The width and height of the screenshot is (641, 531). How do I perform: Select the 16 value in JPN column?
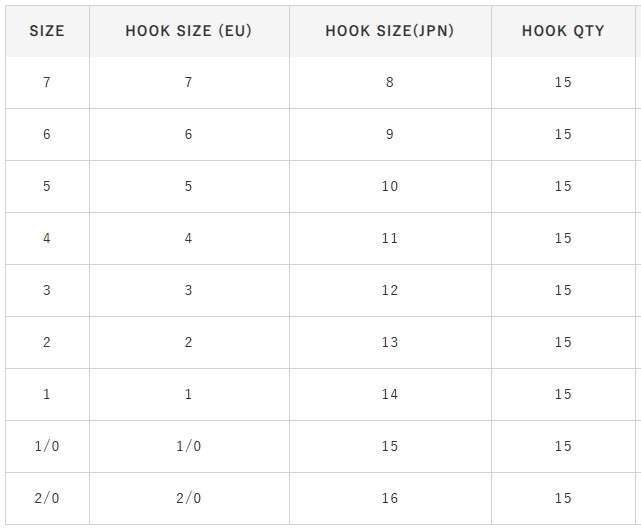pos(390,498)
